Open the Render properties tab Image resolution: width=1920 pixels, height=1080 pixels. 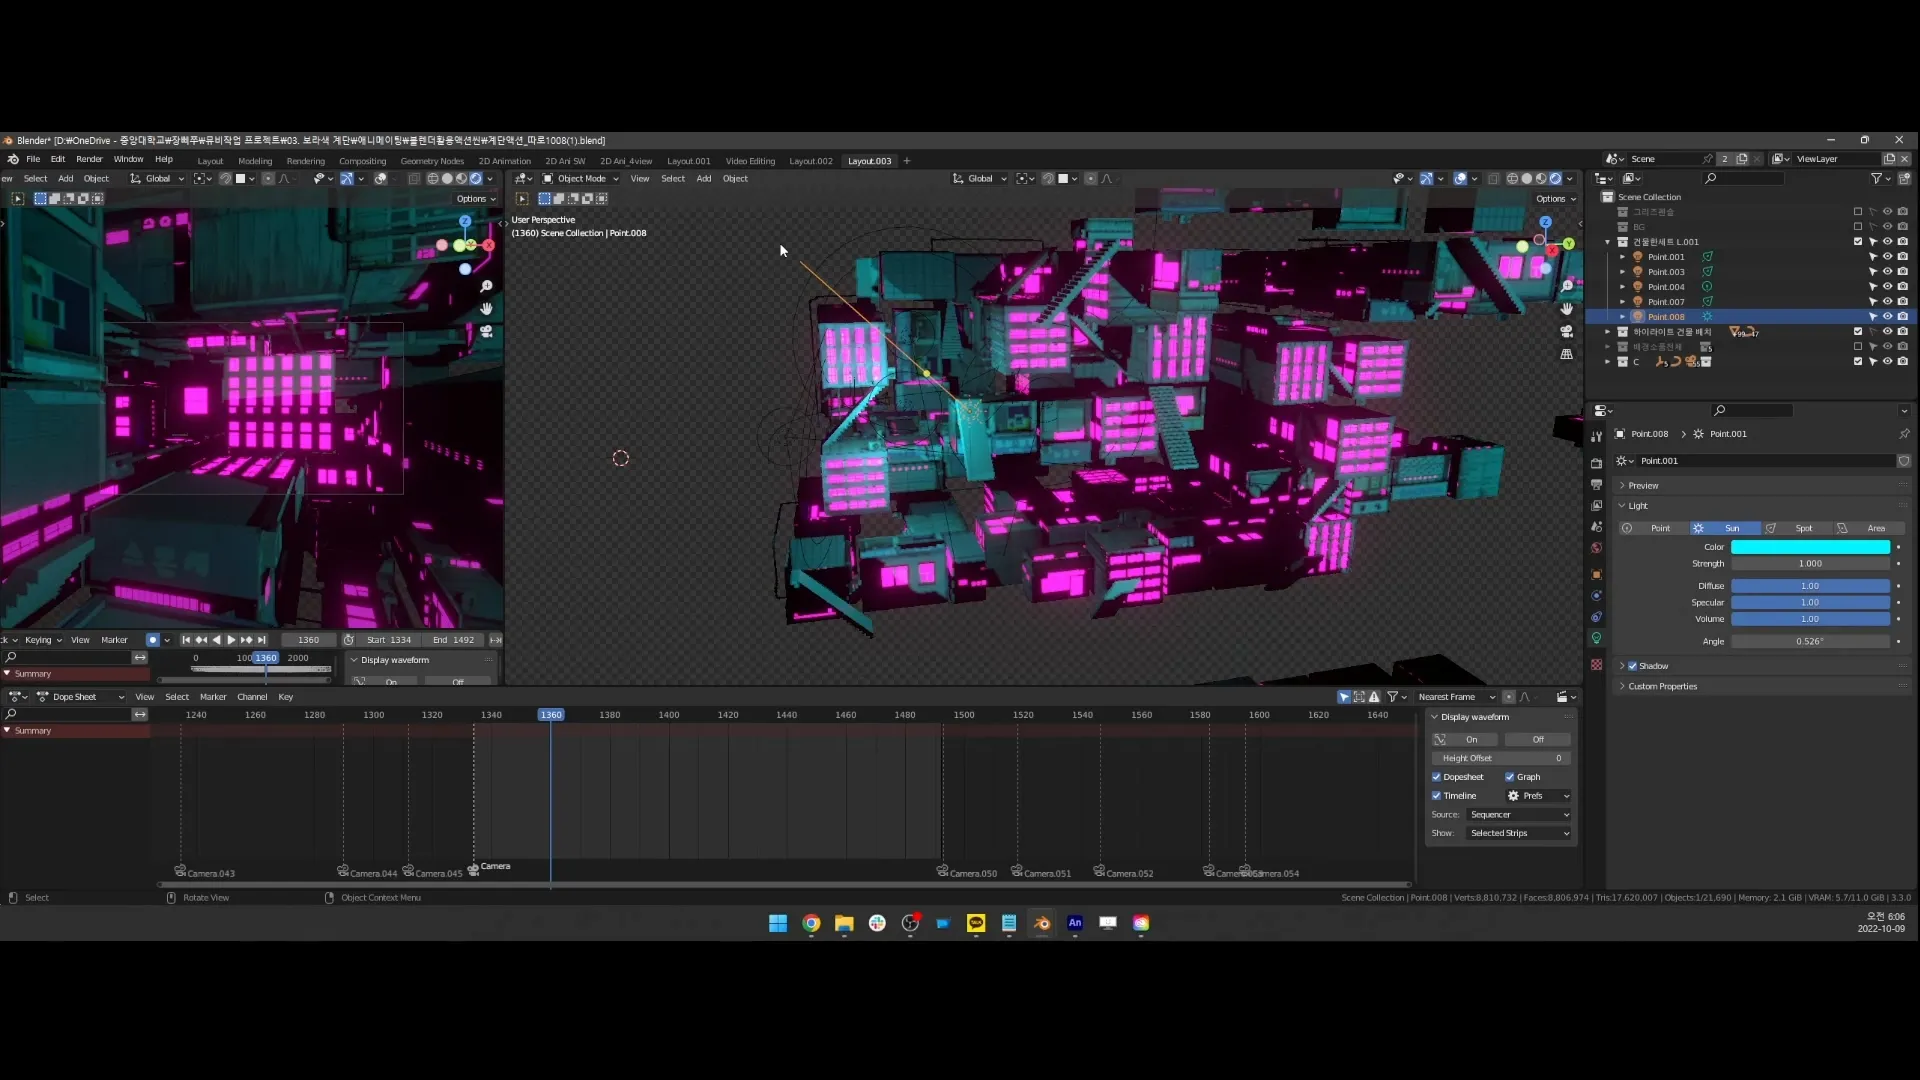(x=1596, y=463)
